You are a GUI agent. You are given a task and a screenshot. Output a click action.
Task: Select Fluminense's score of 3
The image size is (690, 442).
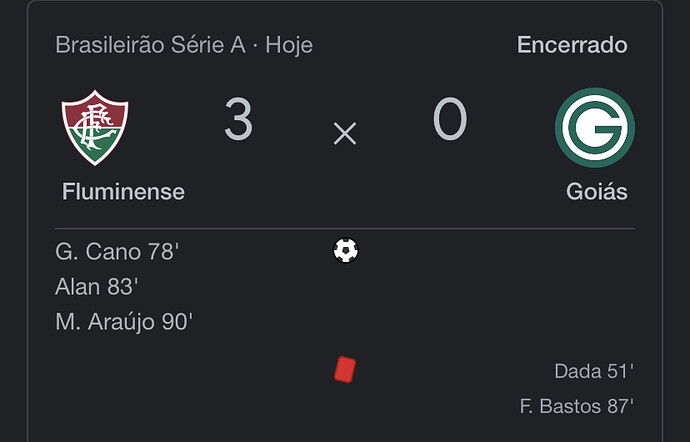click(x=239, y=119)
